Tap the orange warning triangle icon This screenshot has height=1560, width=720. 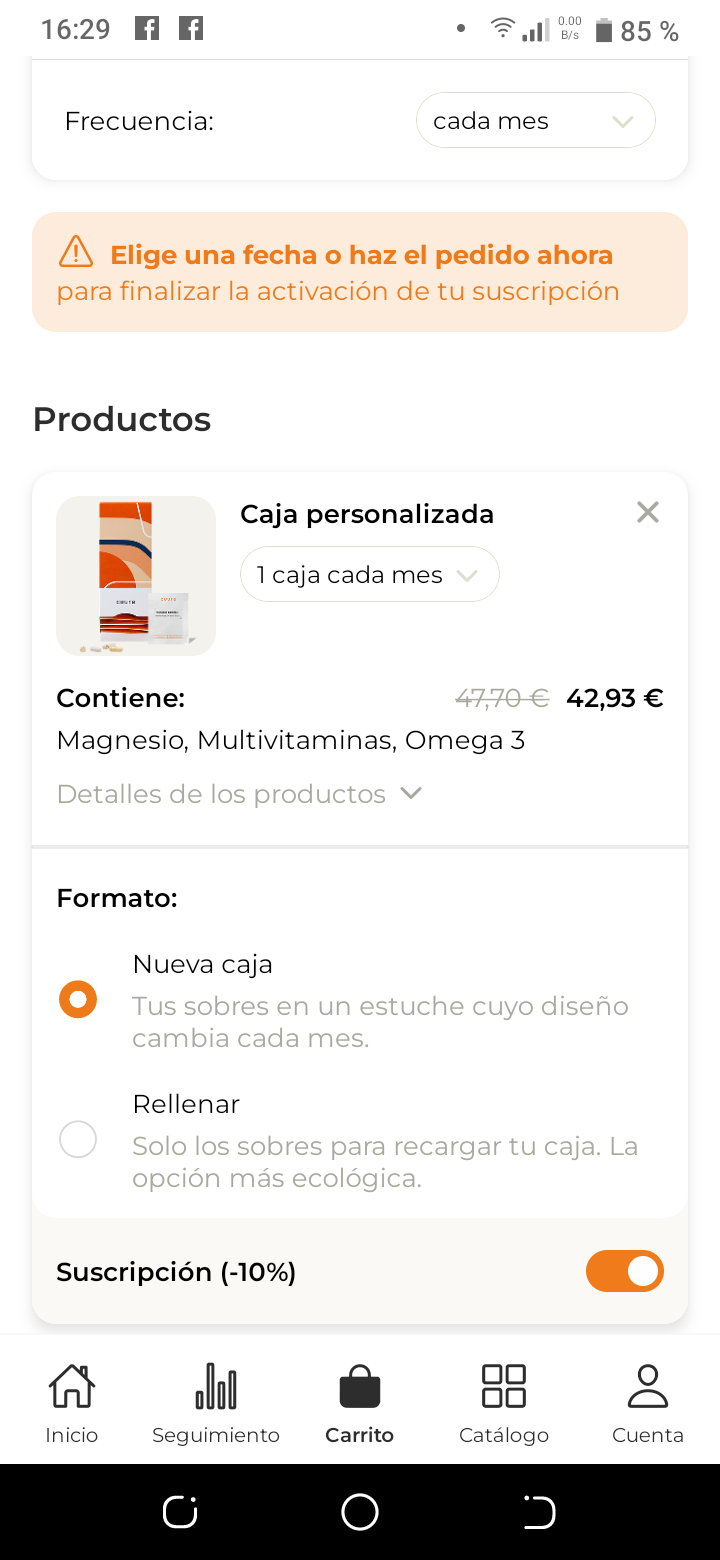76,252
